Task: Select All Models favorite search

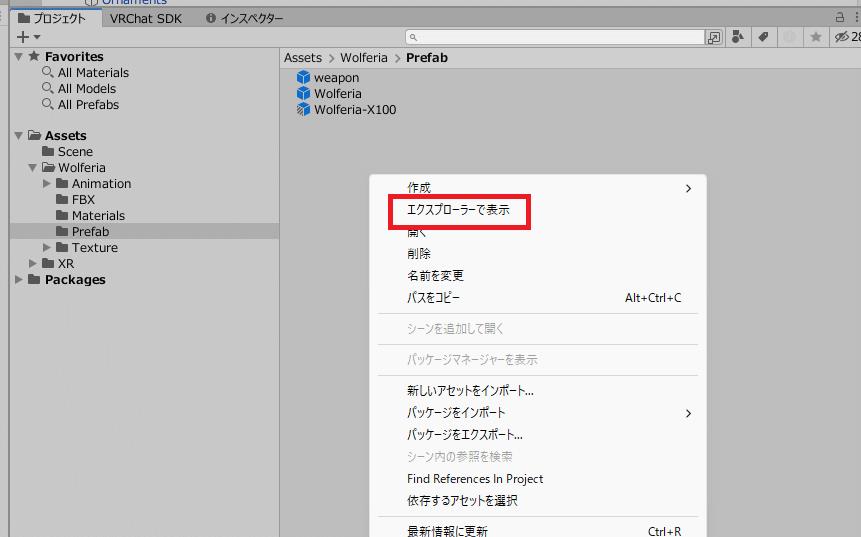Action: [x=87, y=88]
